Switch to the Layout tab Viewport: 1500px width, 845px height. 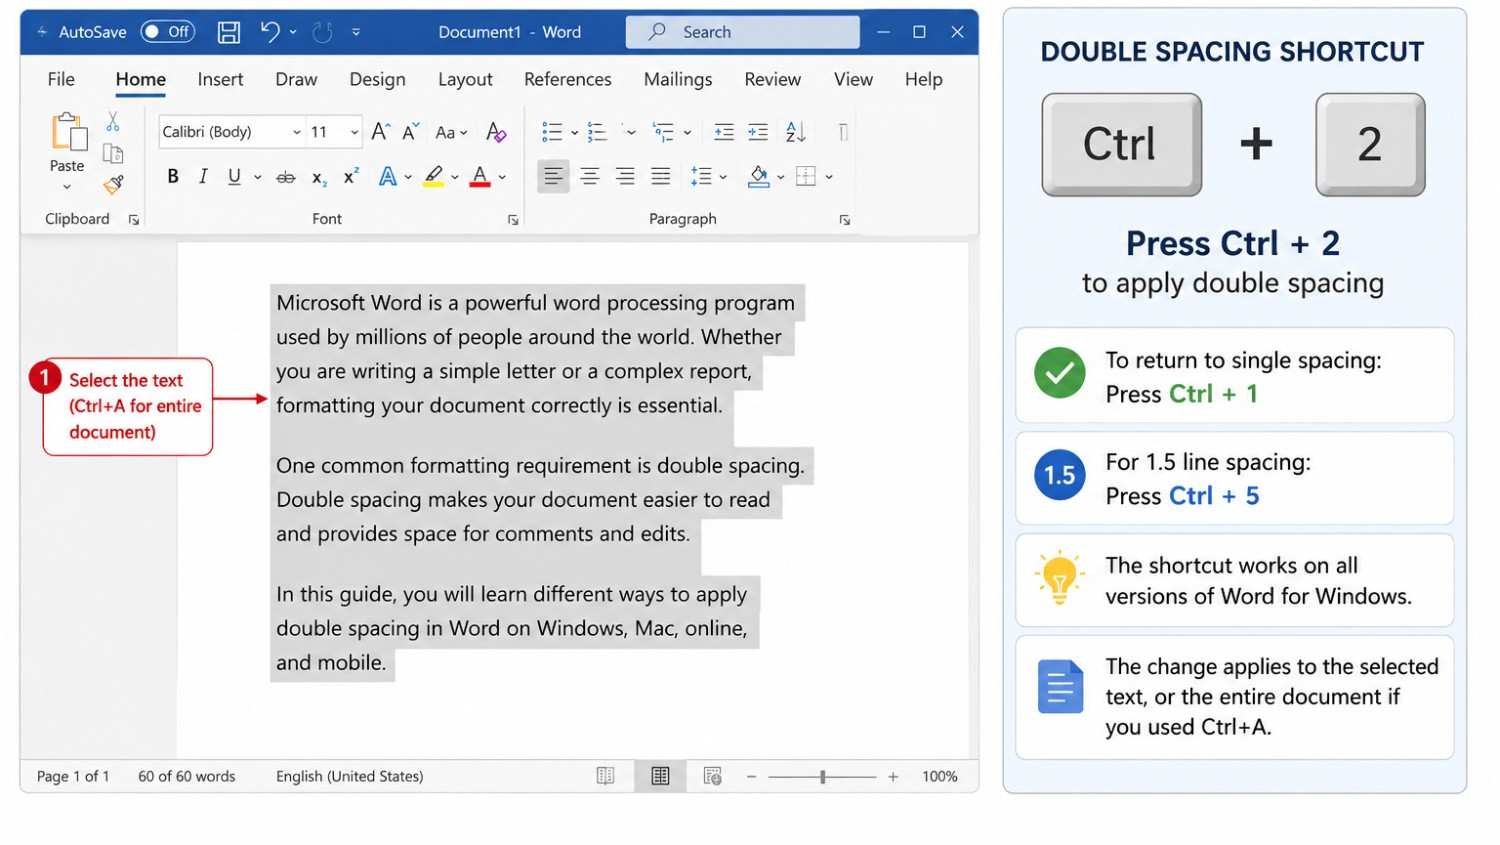coord(465,79)
